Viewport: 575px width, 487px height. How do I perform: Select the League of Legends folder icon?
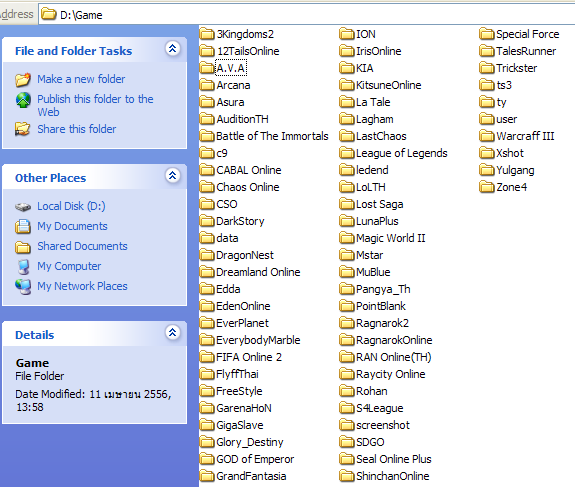347,153
